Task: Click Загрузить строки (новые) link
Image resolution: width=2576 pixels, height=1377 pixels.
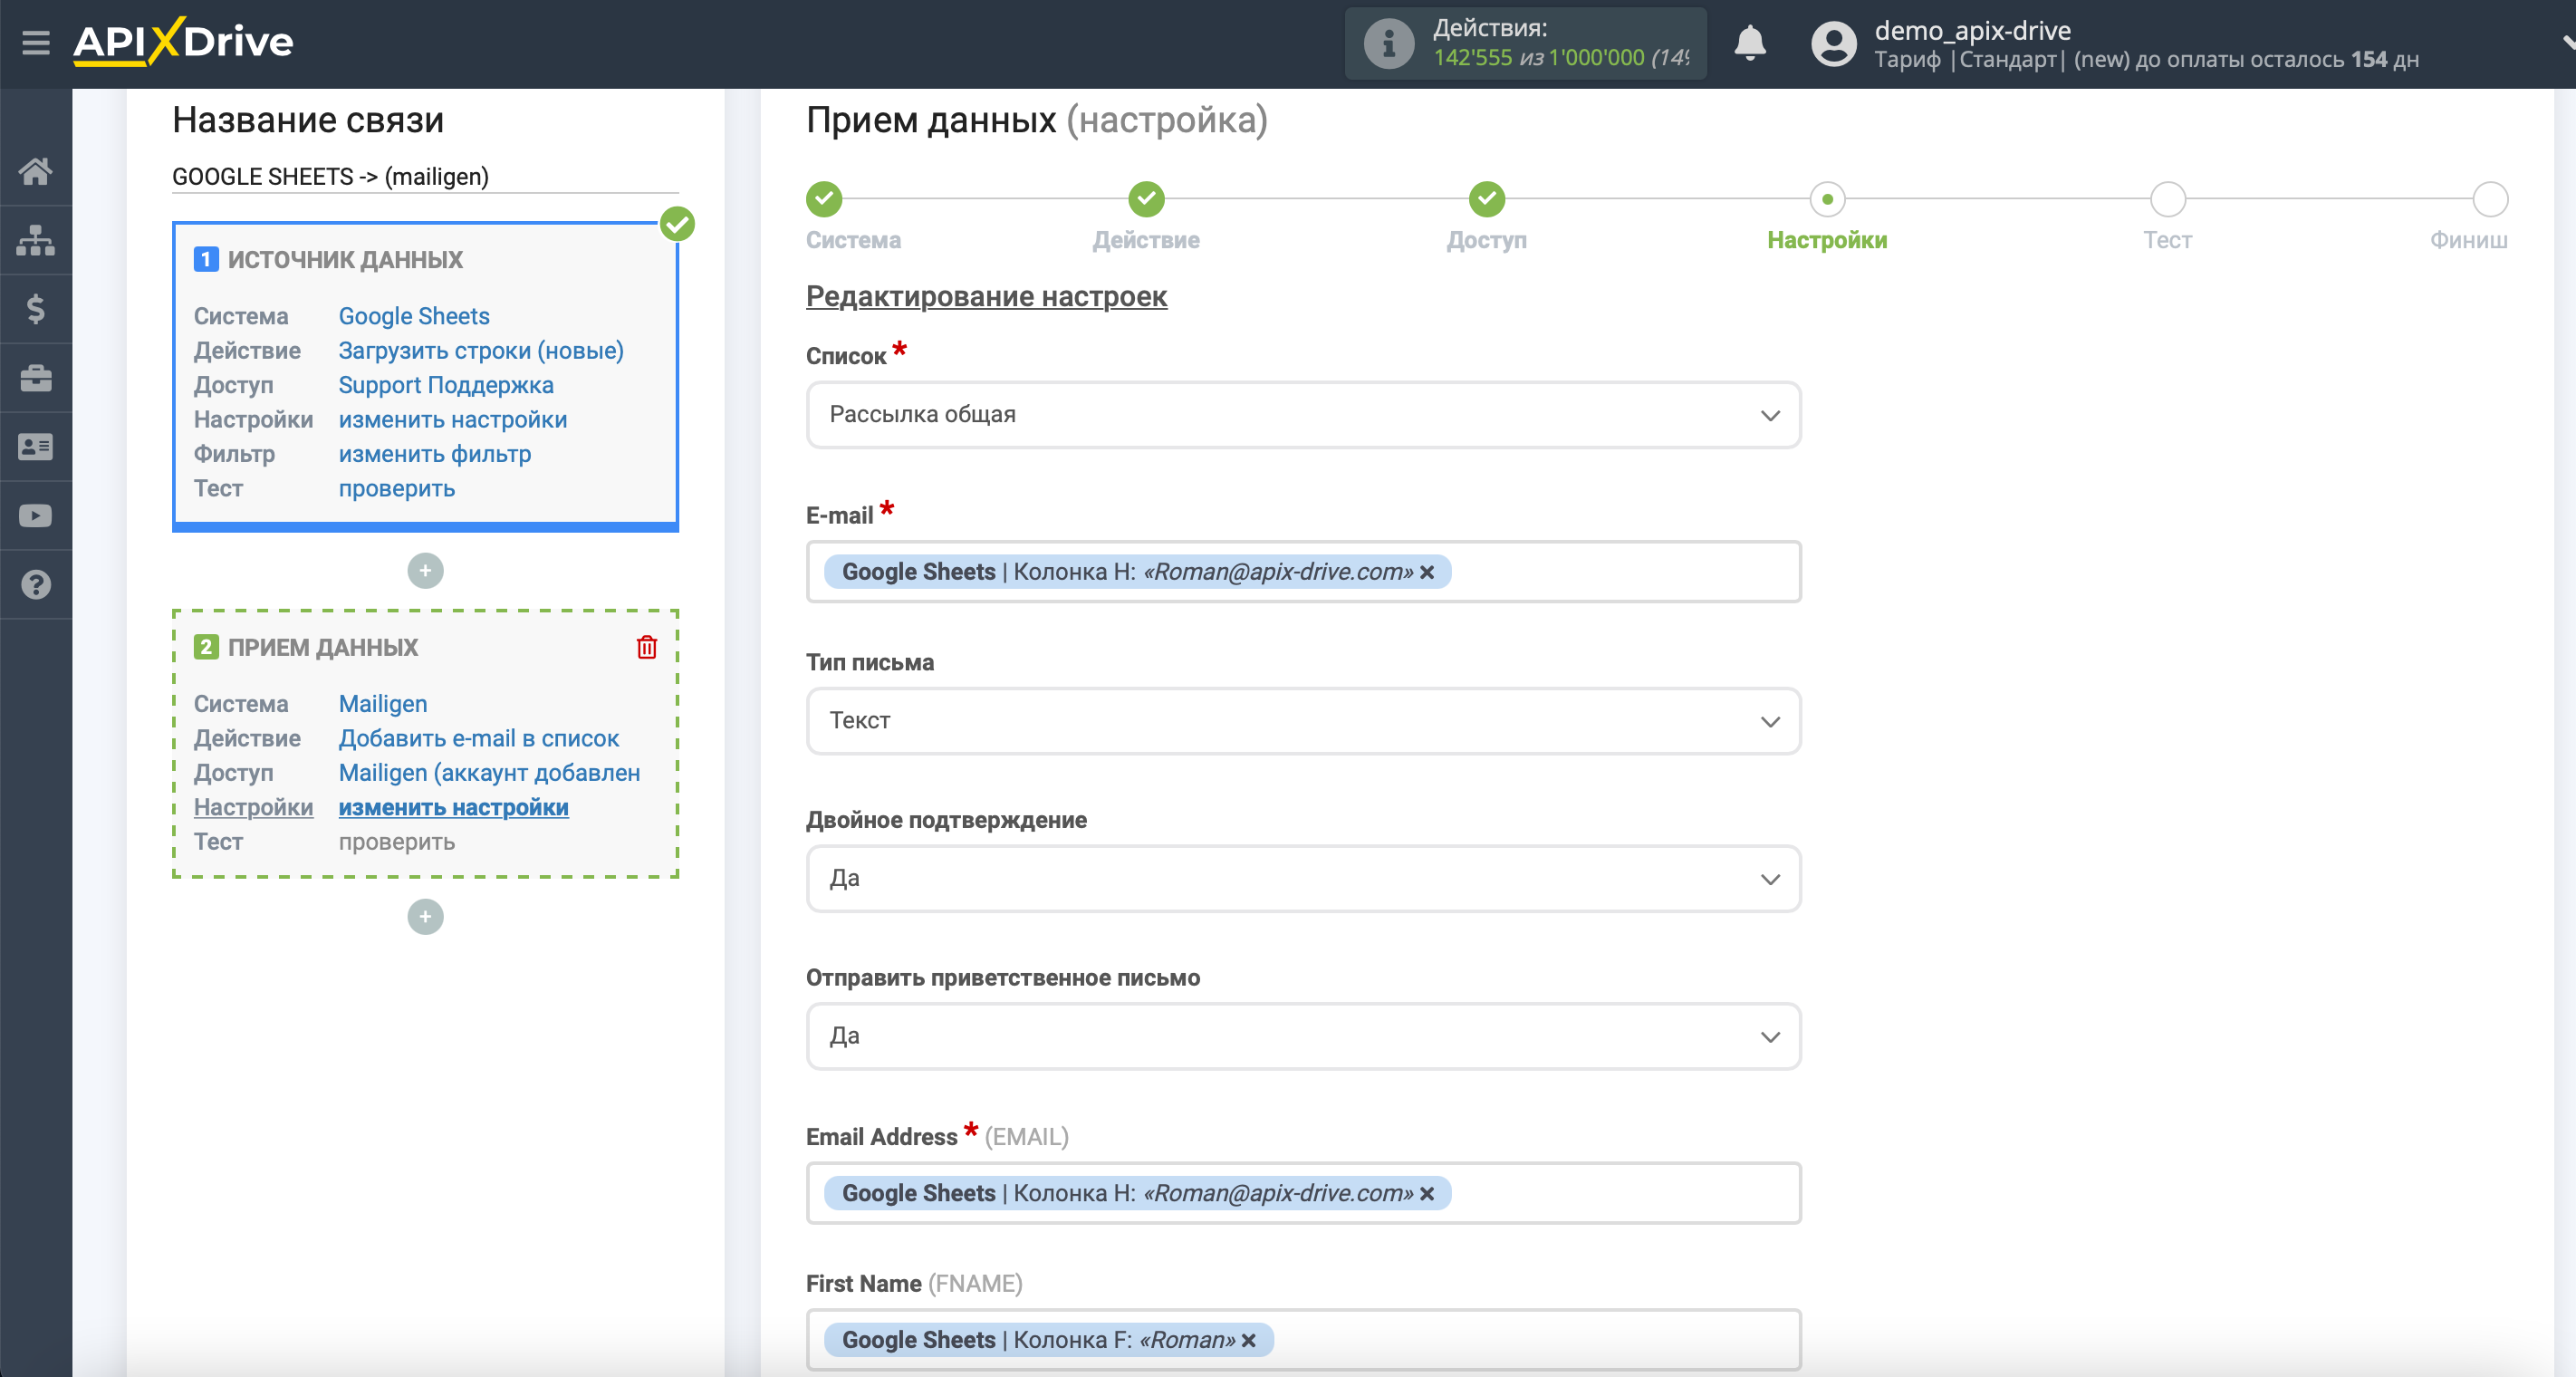Action: tap(481, 351)
